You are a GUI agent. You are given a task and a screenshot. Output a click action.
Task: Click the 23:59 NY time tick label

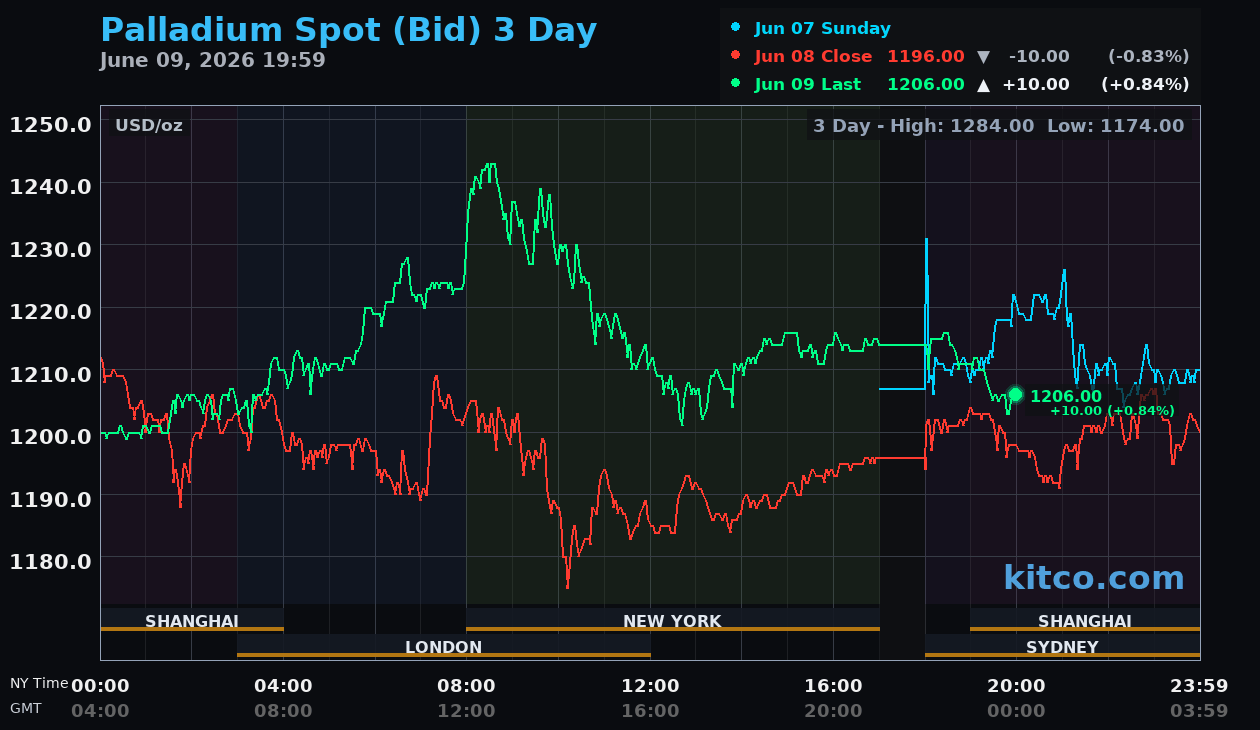pos(1199,686)
